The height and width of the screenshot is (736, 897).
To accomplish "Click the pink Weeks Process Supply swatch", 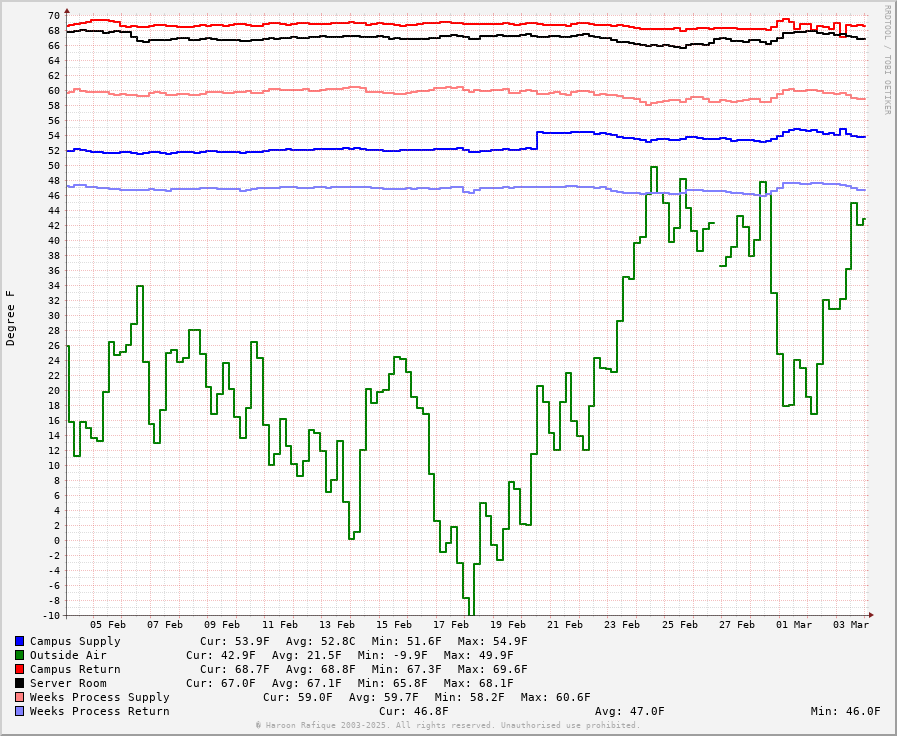I will pyautogui.click(x=19, y=697).
